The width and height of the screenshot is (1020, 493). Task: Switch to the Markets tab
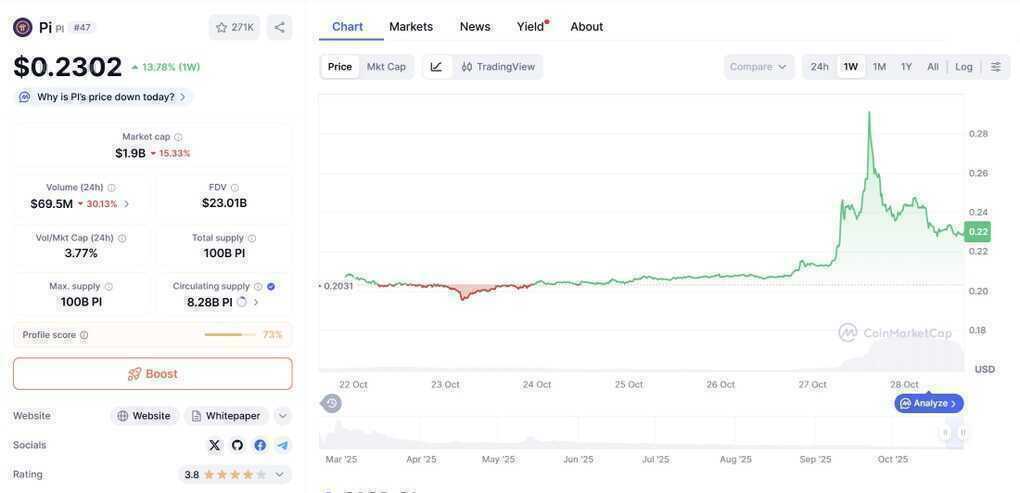tap(411, 26)
